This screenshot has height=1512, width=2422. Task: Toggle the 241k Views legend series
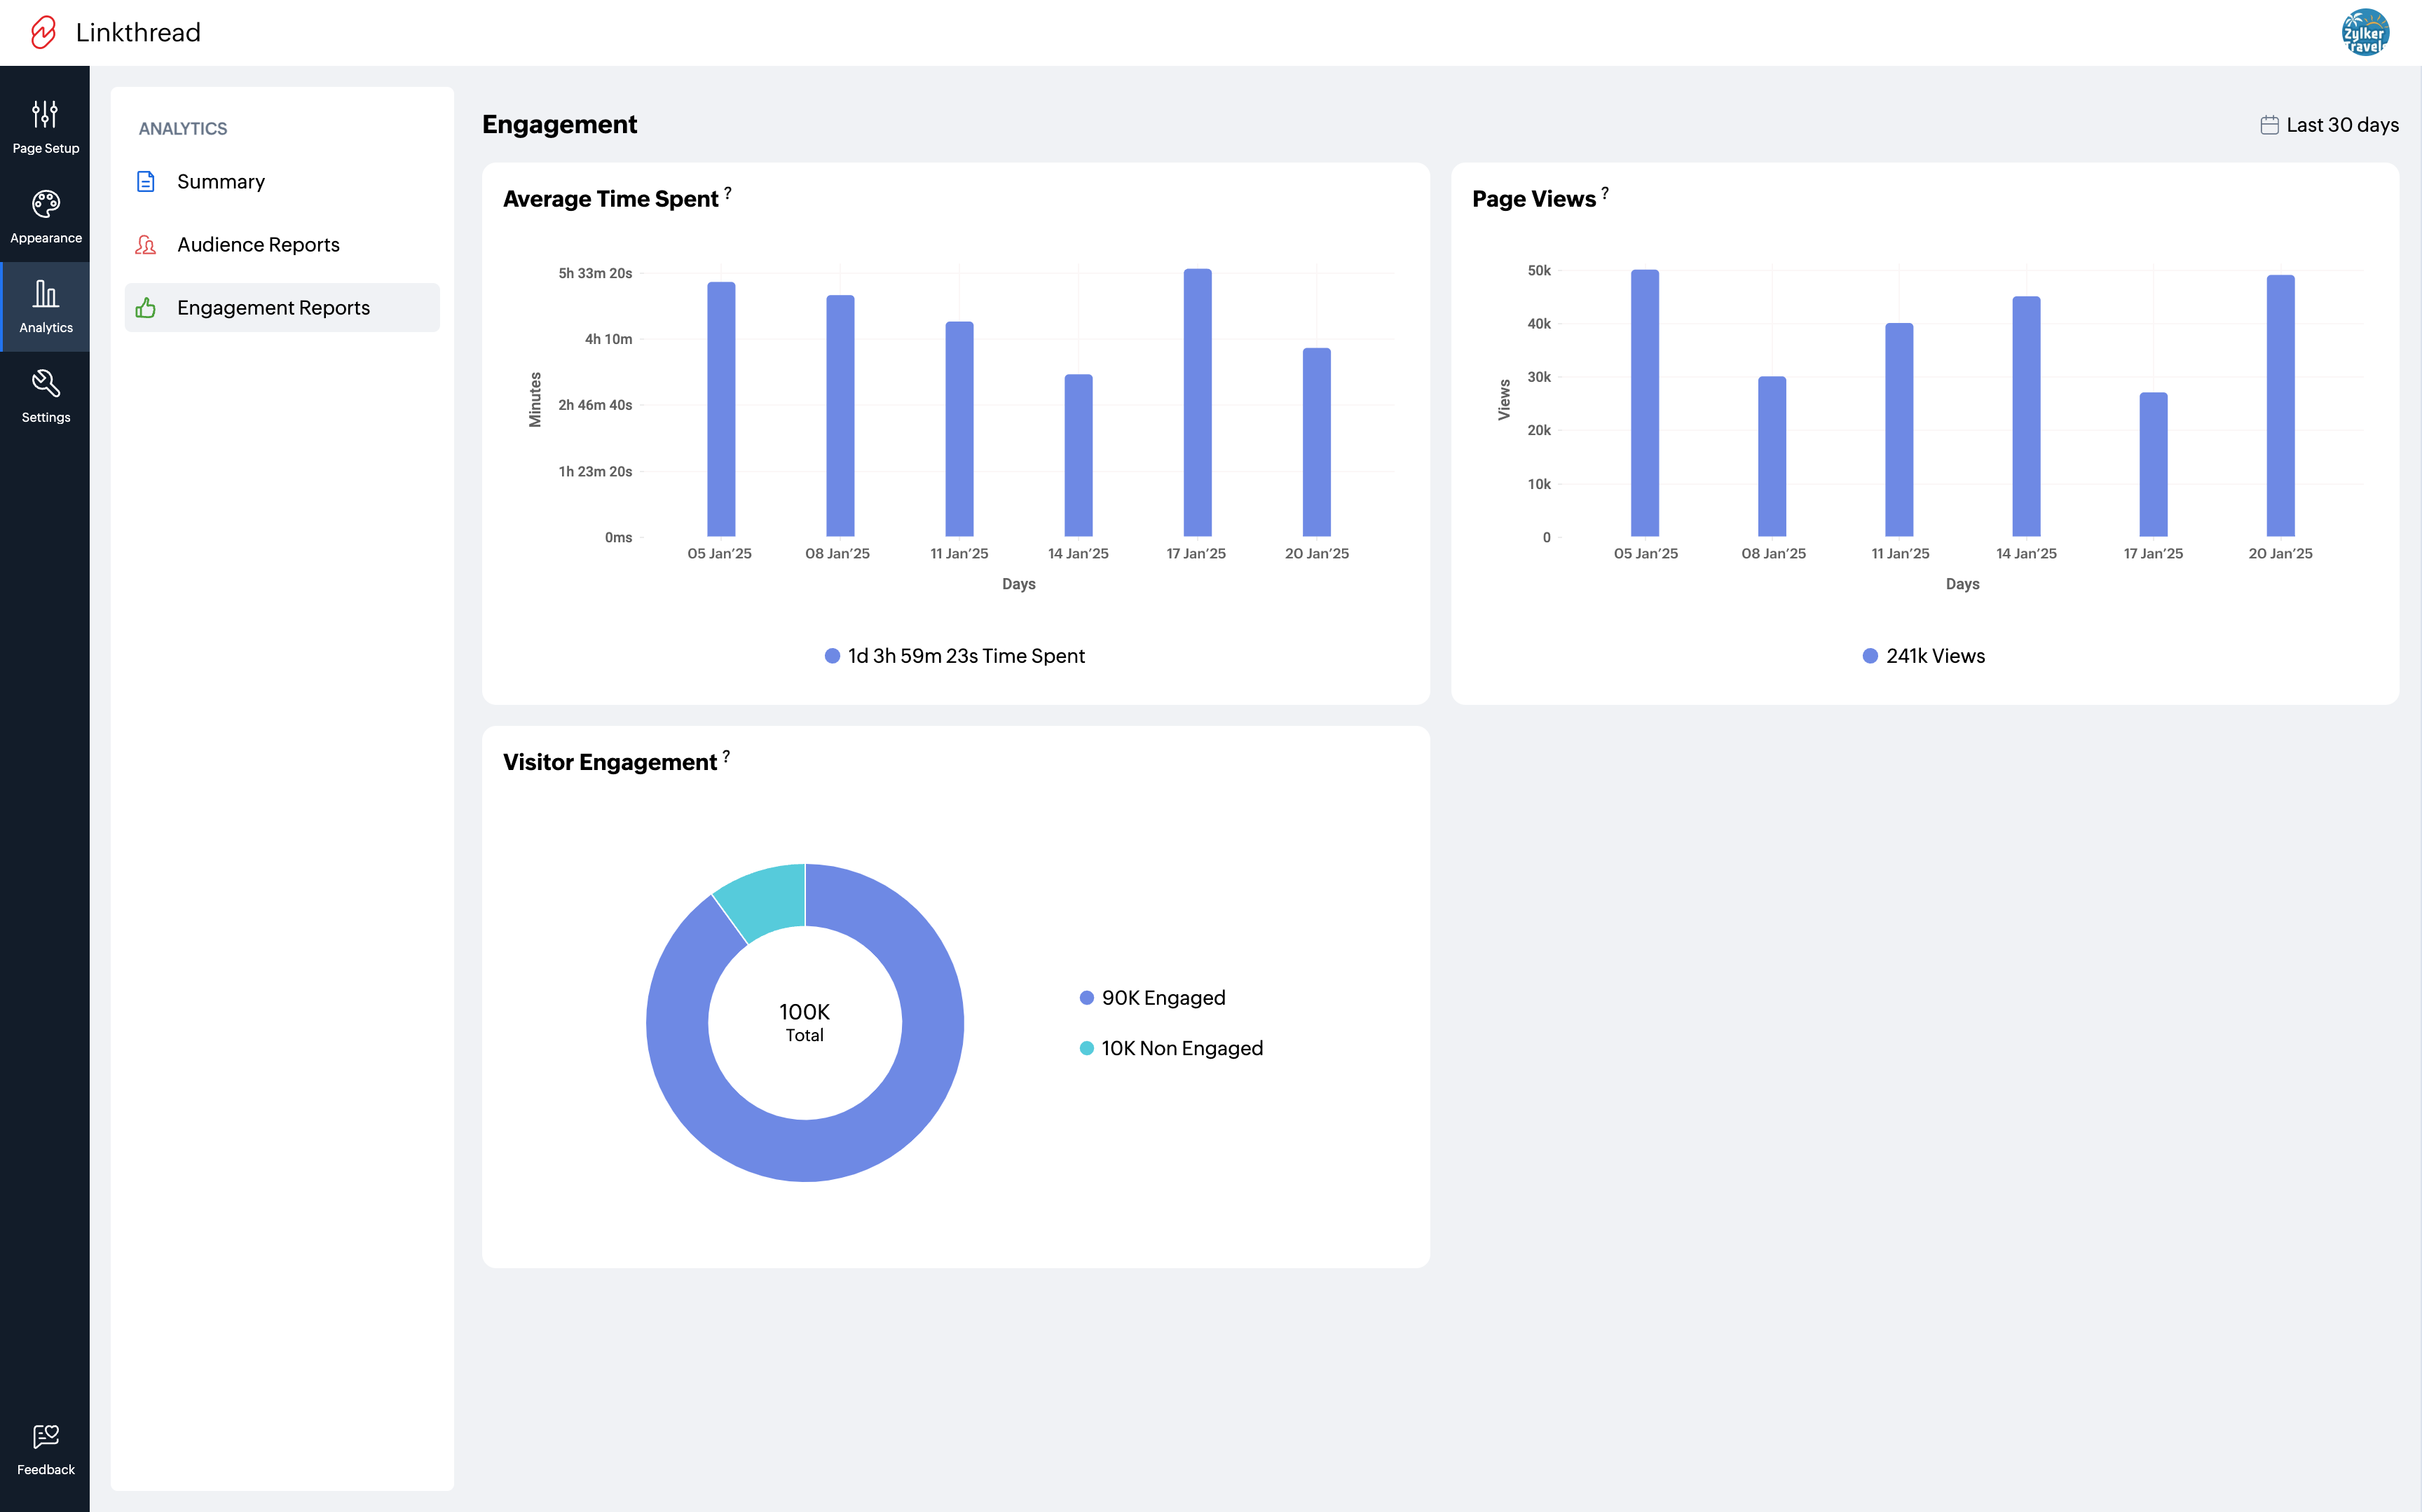click(x=1923, y=656)
